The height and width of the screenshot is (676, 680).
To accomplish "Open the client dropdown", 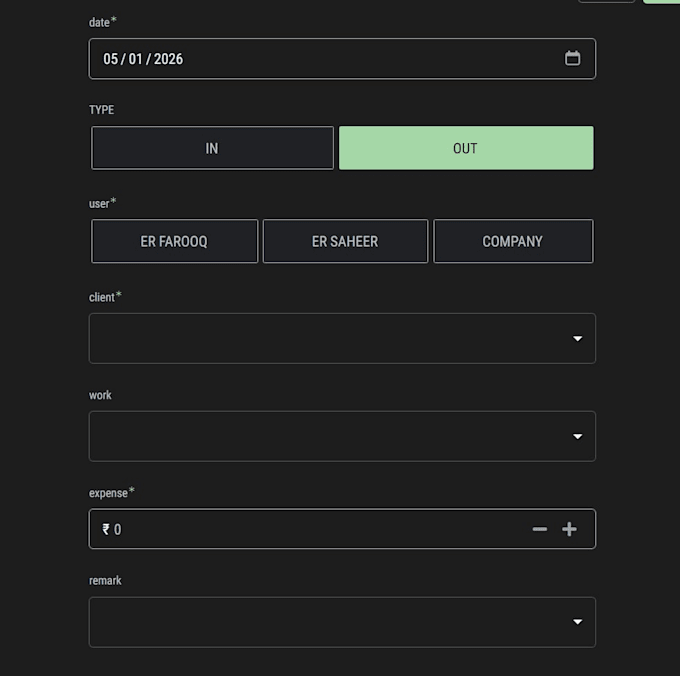I will 342,339.
